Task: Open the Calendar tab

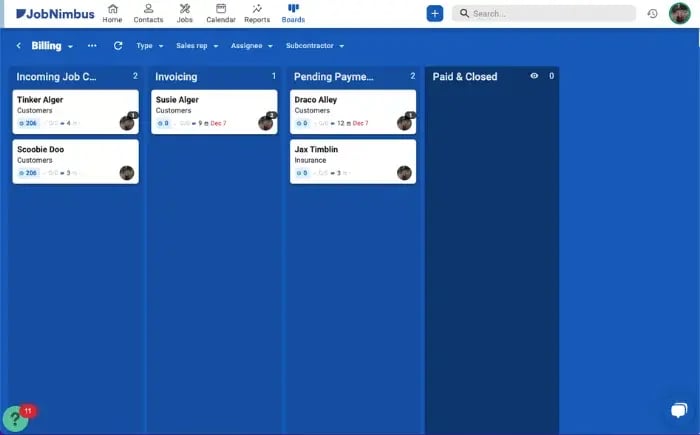Action: click(x=221, y=14)
